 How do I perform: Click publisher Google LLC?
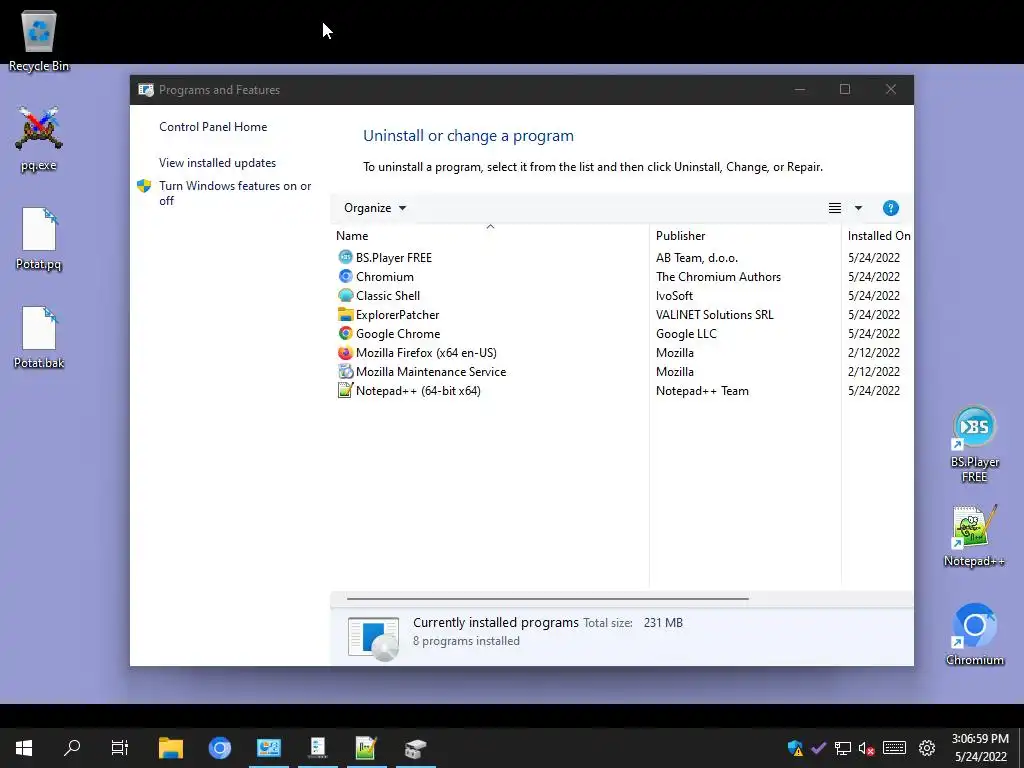click(686, 333)
